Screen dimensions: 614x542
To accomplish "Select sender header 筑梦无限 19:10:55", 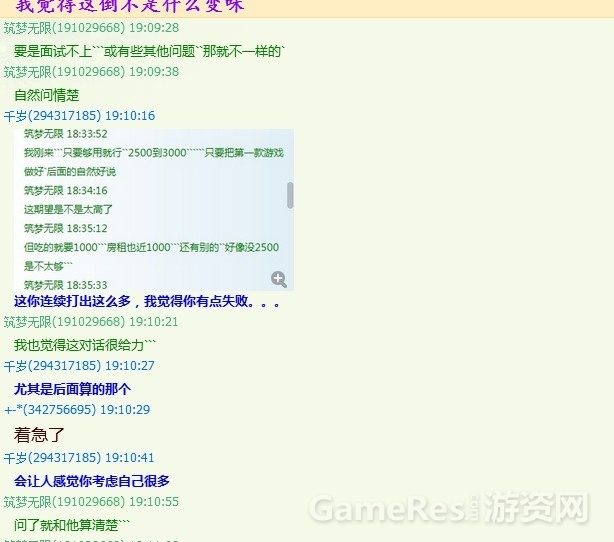I will pos(91,502).
